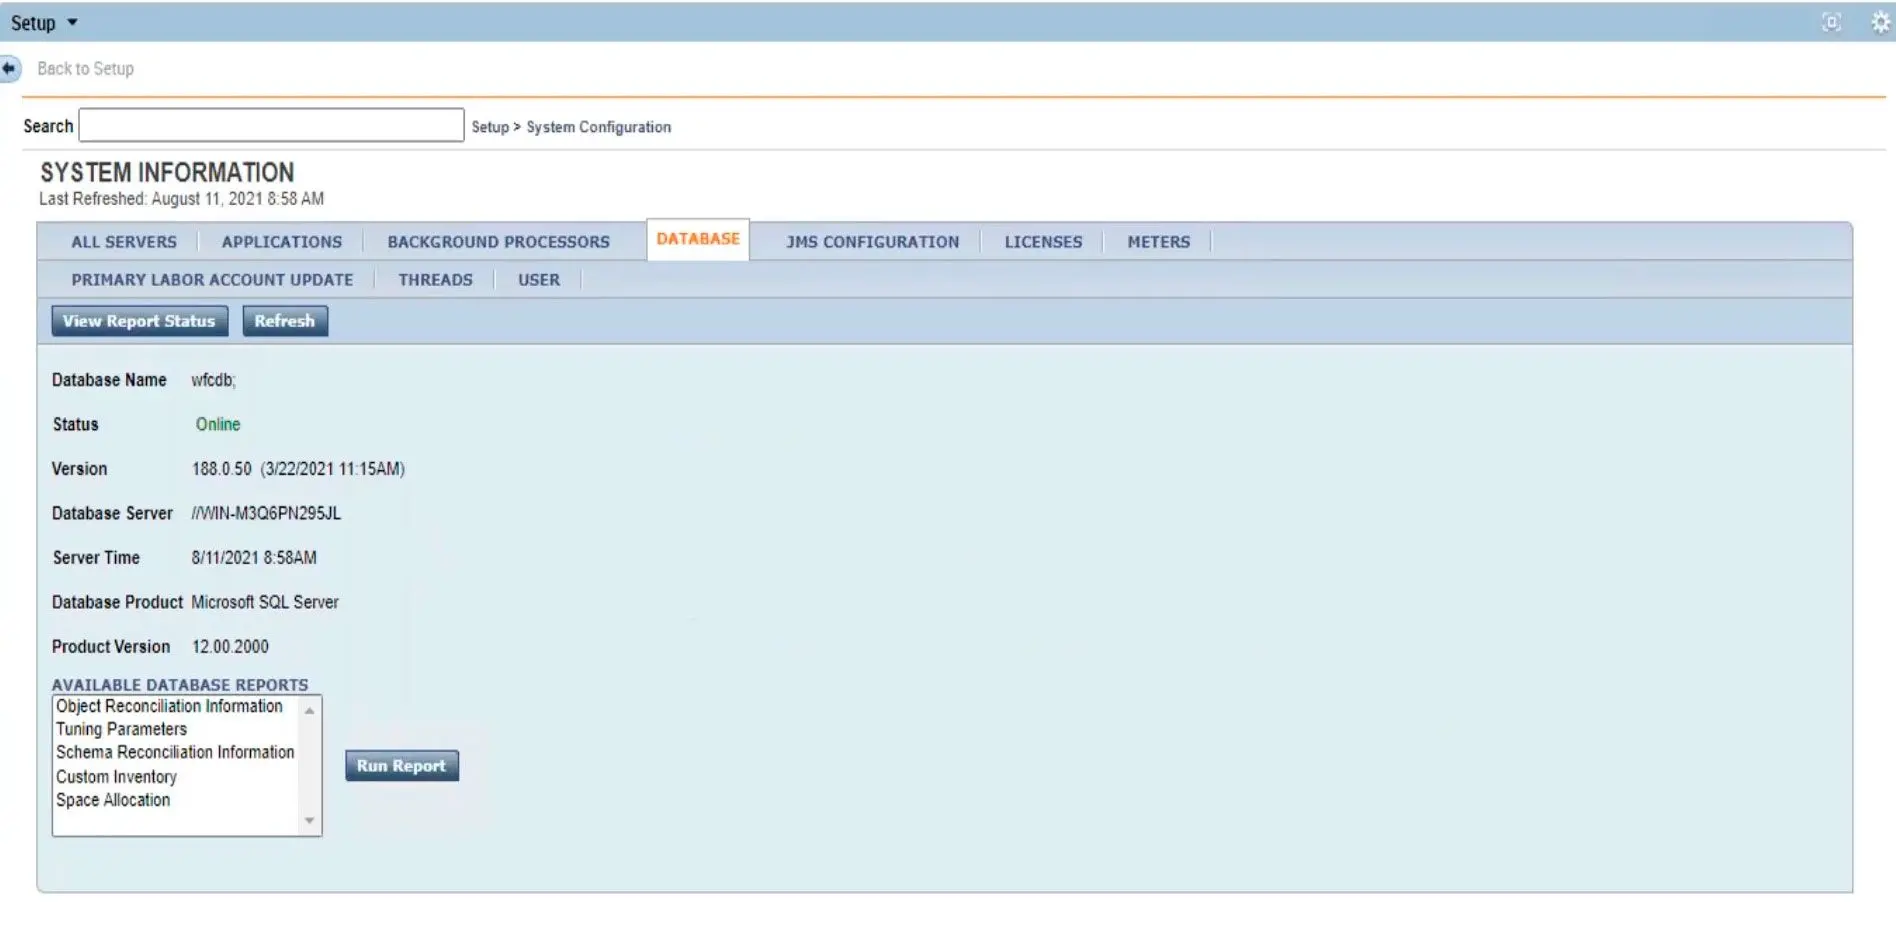Open the settings gear icon
This screenshot has width=1896, height=941.
[x=1880, y=23]
